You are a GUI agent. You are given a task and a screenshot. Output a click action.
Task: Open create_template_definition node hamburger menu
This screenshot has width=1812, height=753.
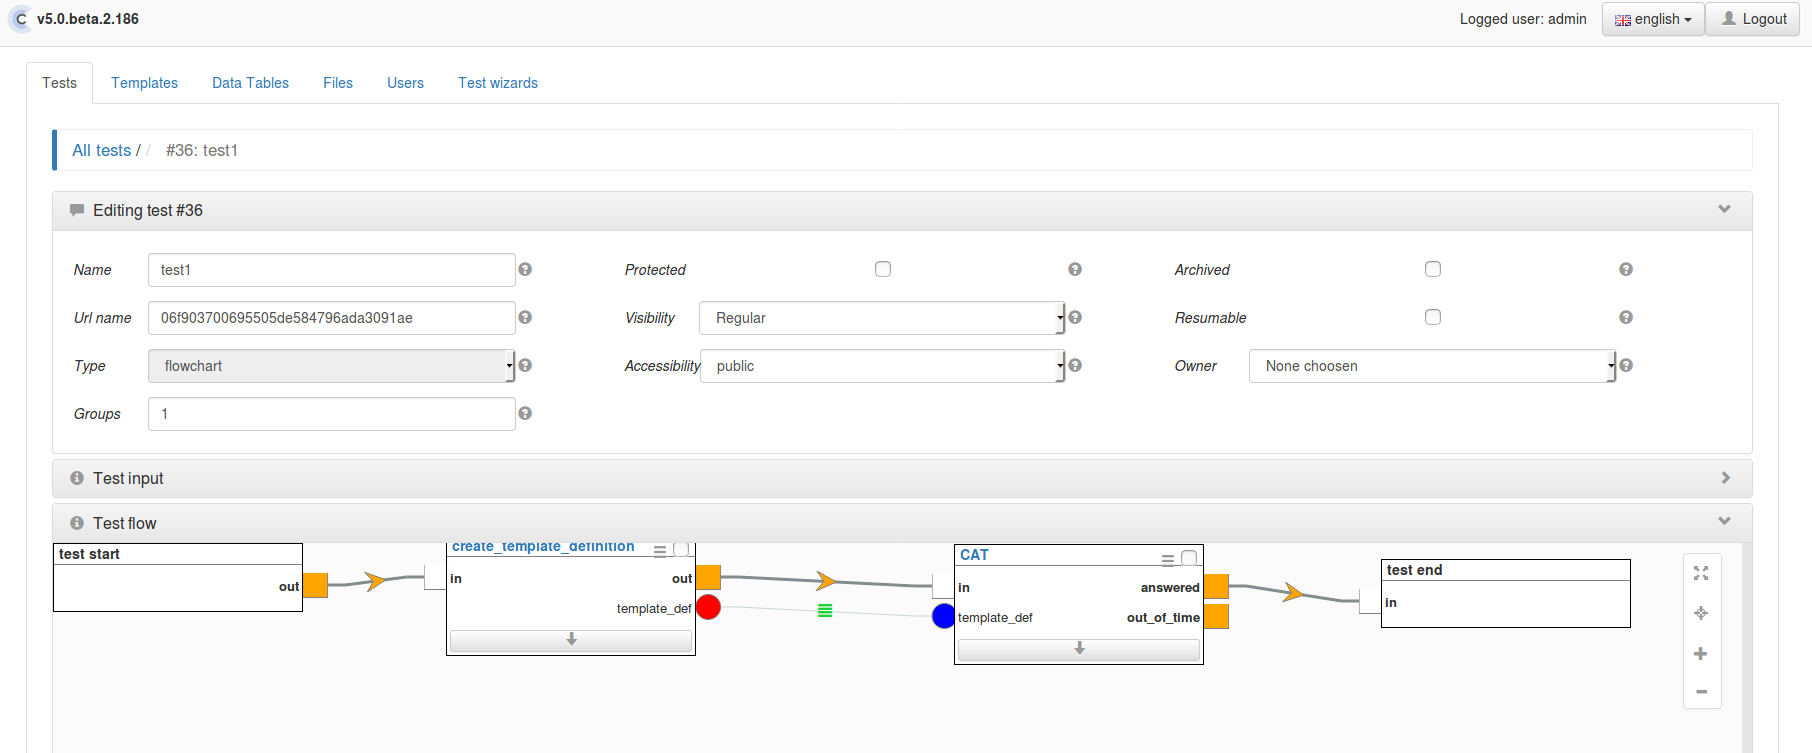pyautogui.click(x=660, y=550)
